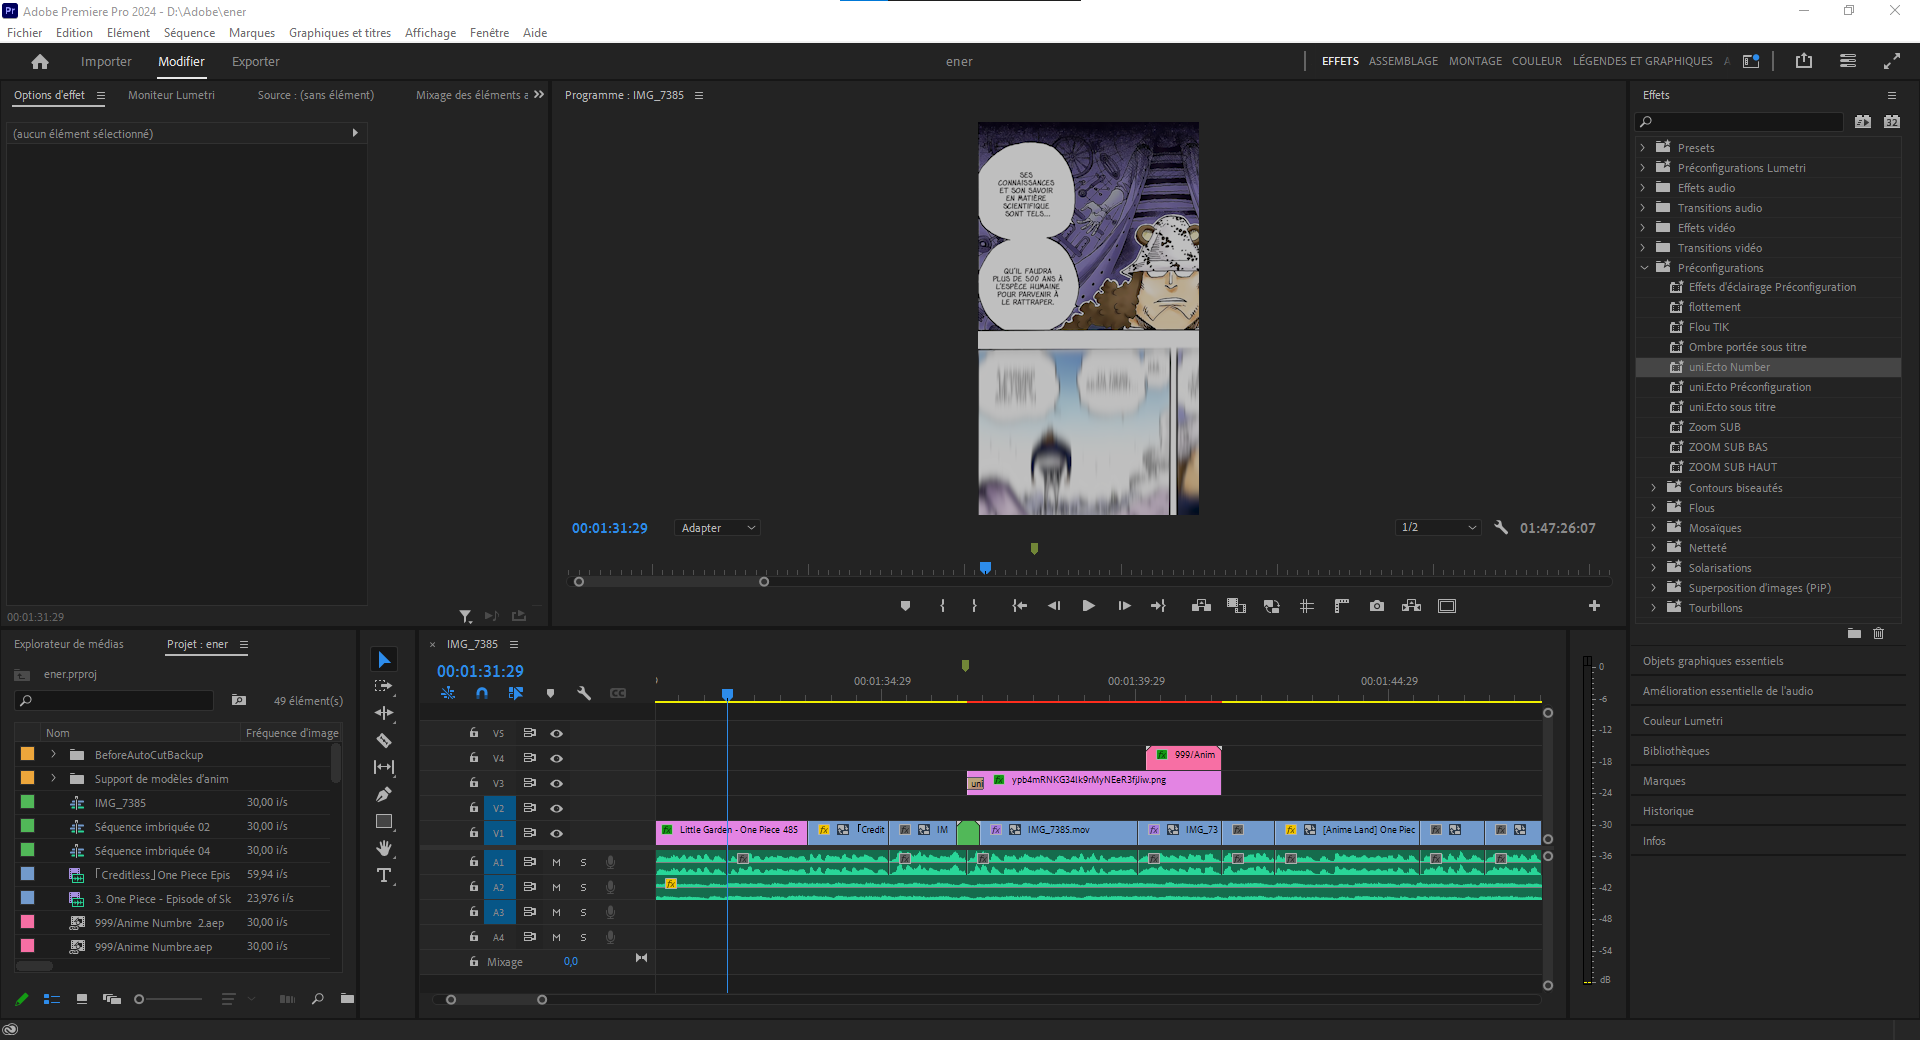Screen dimensions: 1920x1040
Task: Go to In point in program monitor
Action: tap(1019, 606)
